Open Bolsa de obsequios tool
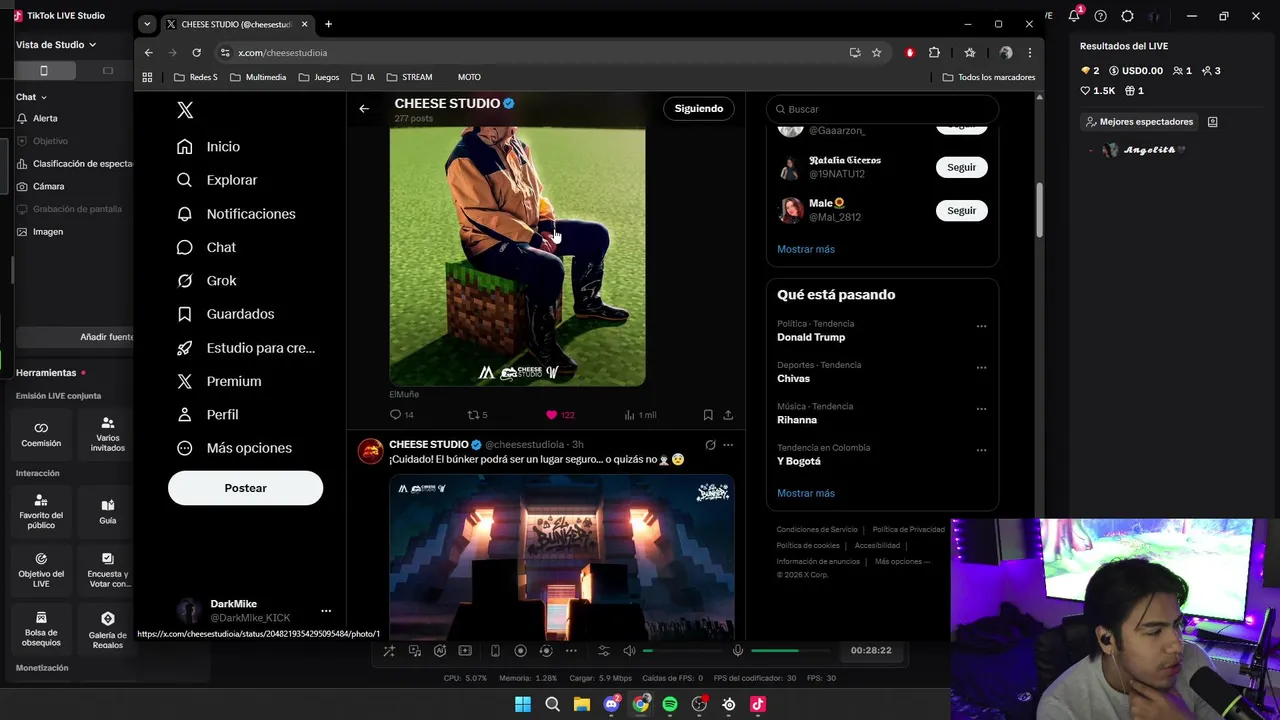1280x720 pixels. click(x=41, y=628)
